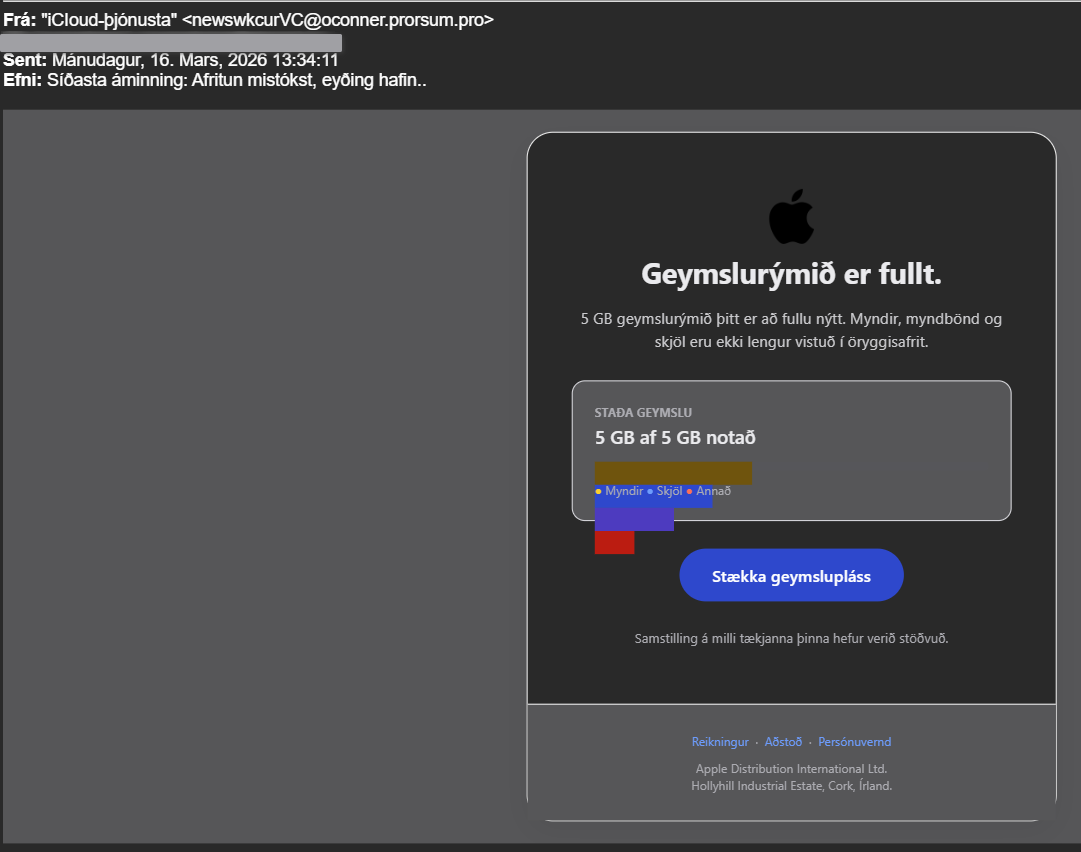This screenshot has height=852, width=1081.
Task: Click the Apple Distribution International address text
Action: tap(791, 777)
